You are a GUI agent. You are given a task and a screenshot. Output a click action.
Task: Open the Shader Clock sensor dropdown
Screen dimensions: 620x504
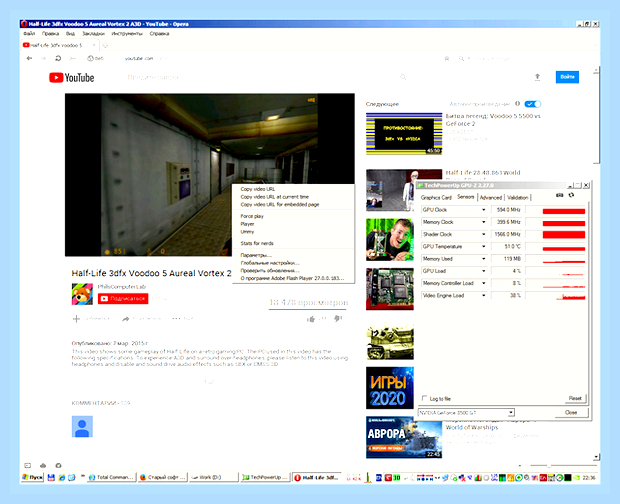pyautogui.click(x=483, y=234)
